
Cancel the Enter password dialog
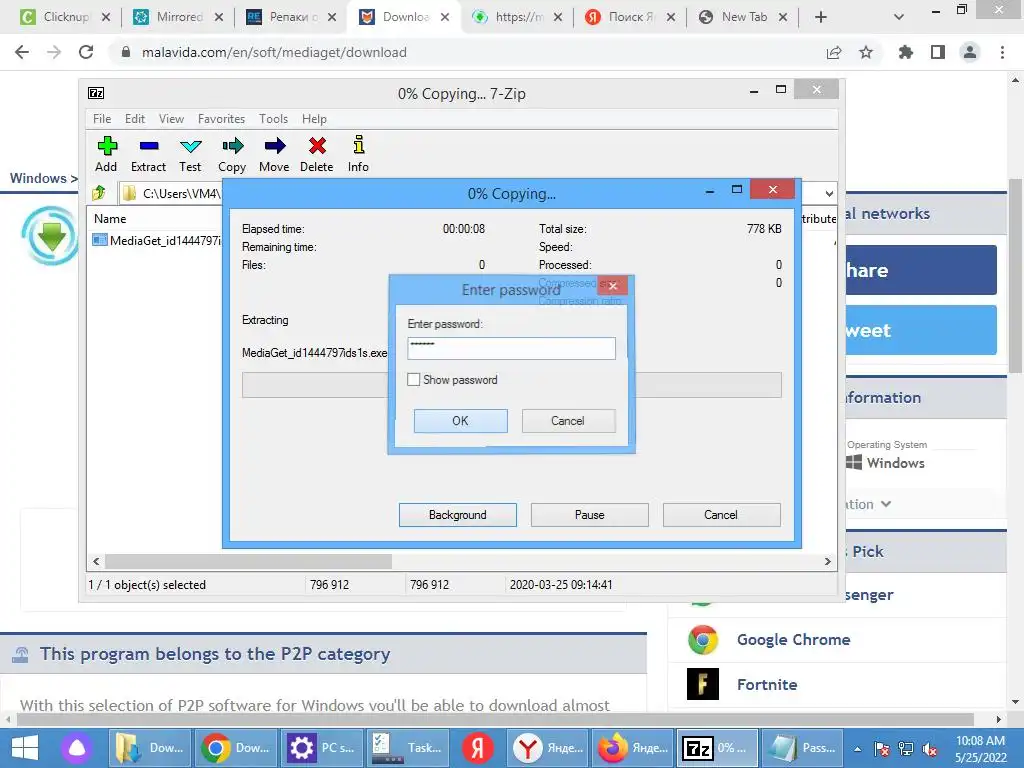click(x=568, y=421)
